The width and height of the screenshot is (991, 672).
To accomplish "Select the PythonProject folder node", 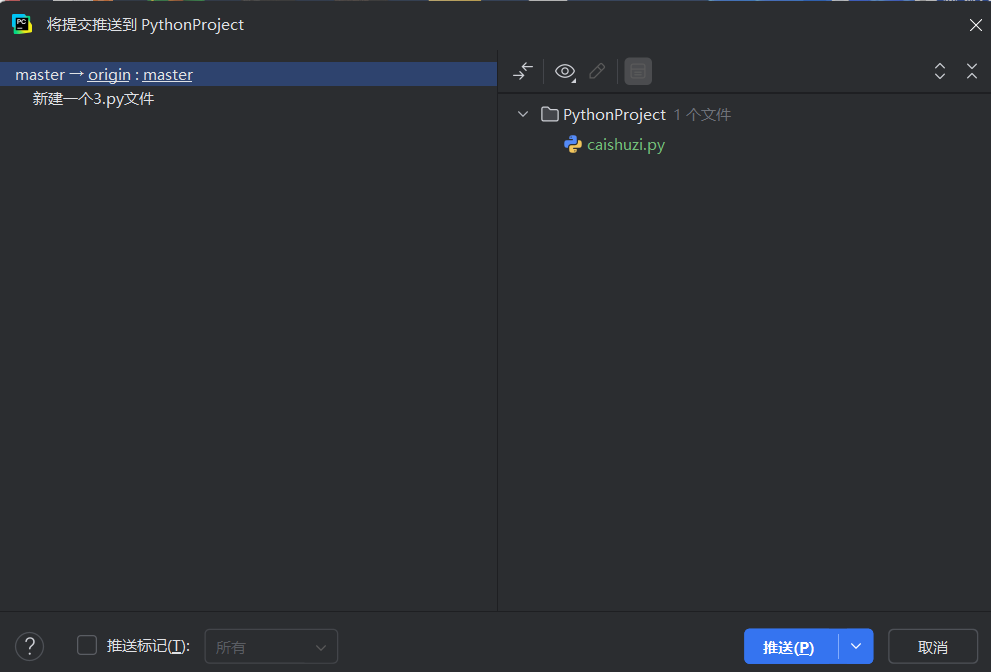I will coord(614,114).
